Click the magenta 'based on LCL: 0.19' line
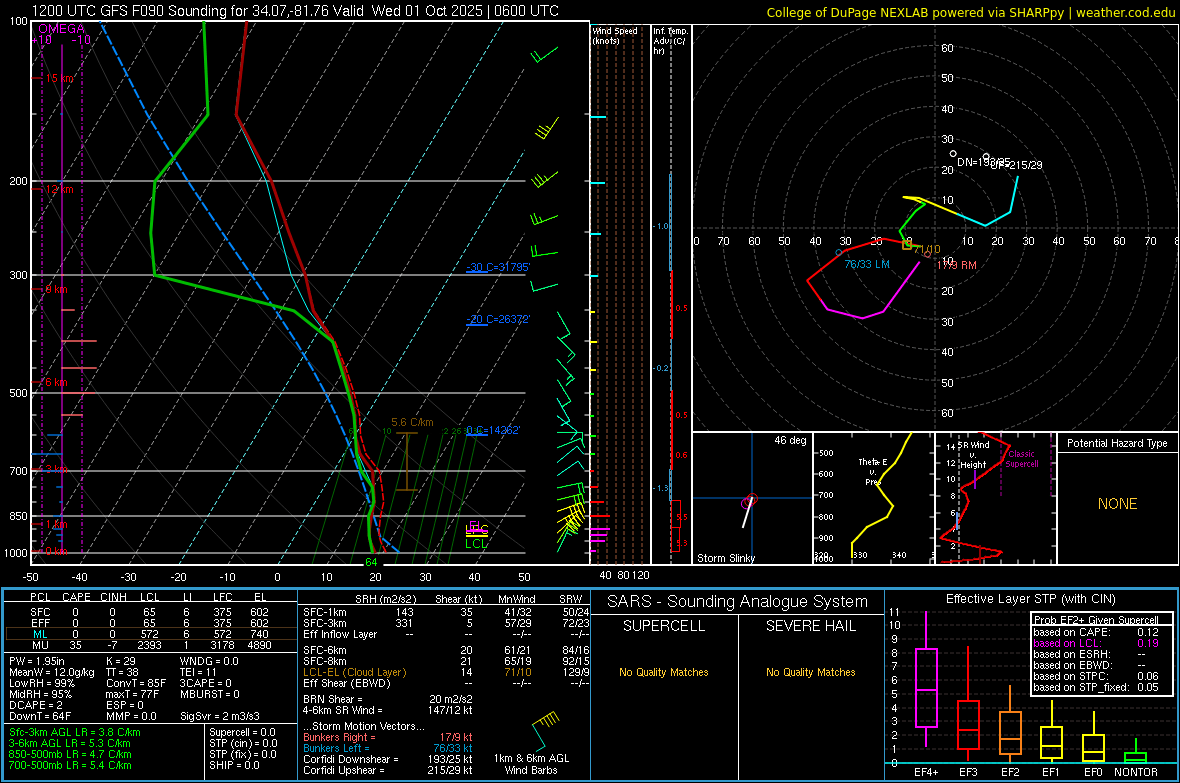Screen dimensions: 1180x783 [1096, 643]
